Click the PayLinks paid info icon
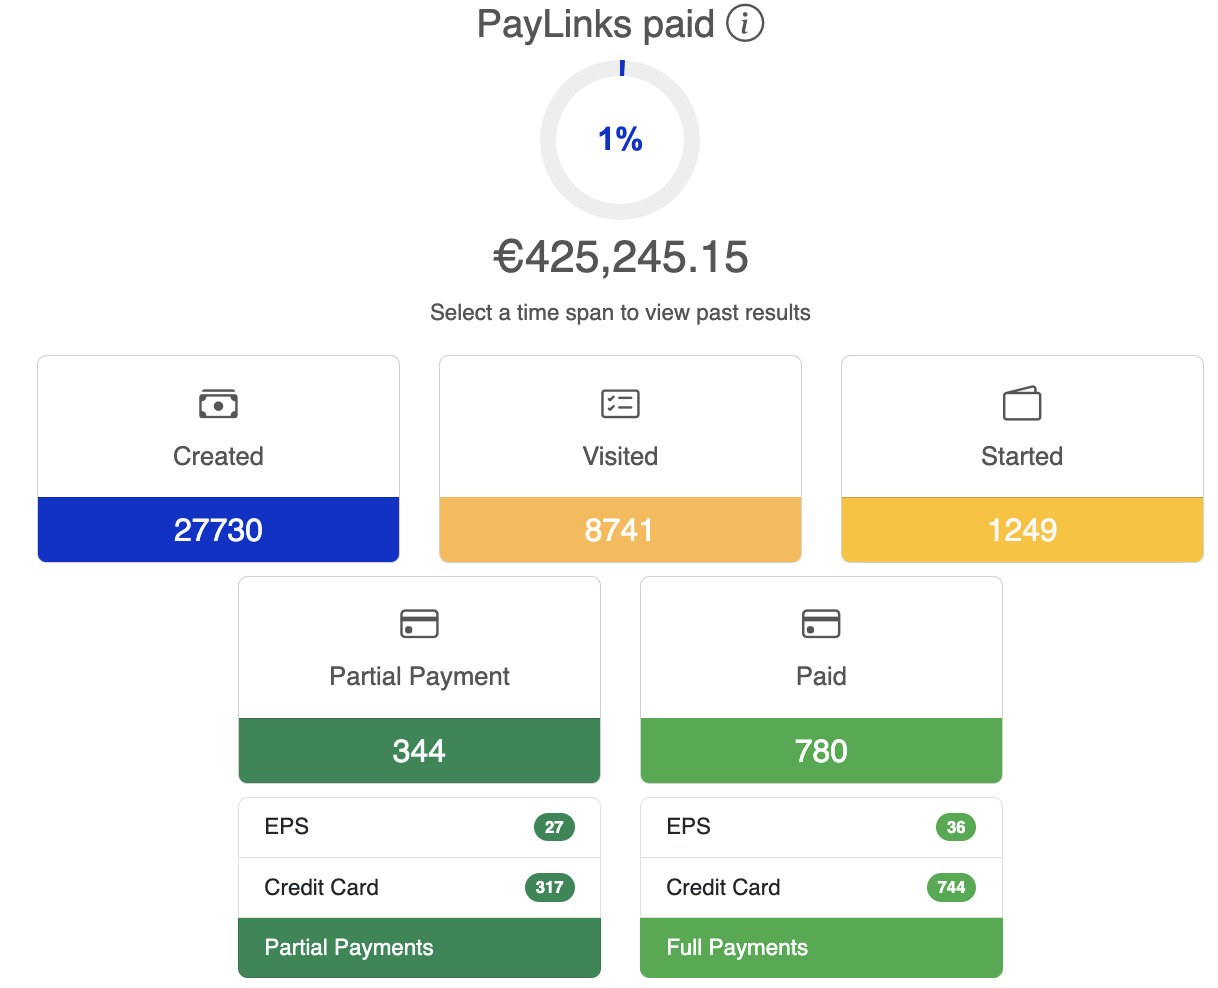 743,24
